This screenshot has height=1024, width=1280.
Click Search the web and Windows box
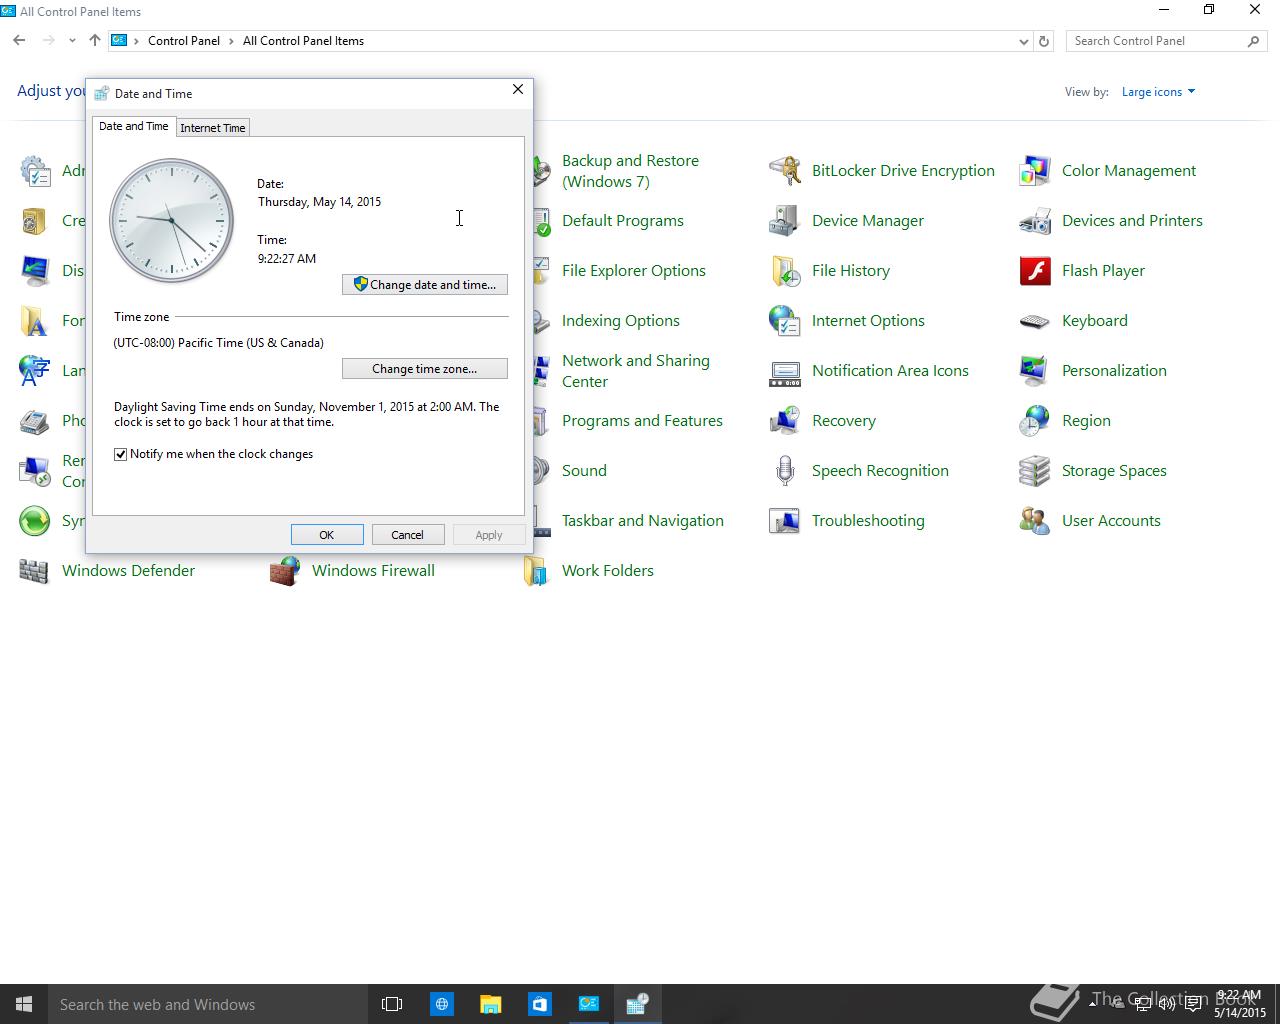(x=208, y=1004)
